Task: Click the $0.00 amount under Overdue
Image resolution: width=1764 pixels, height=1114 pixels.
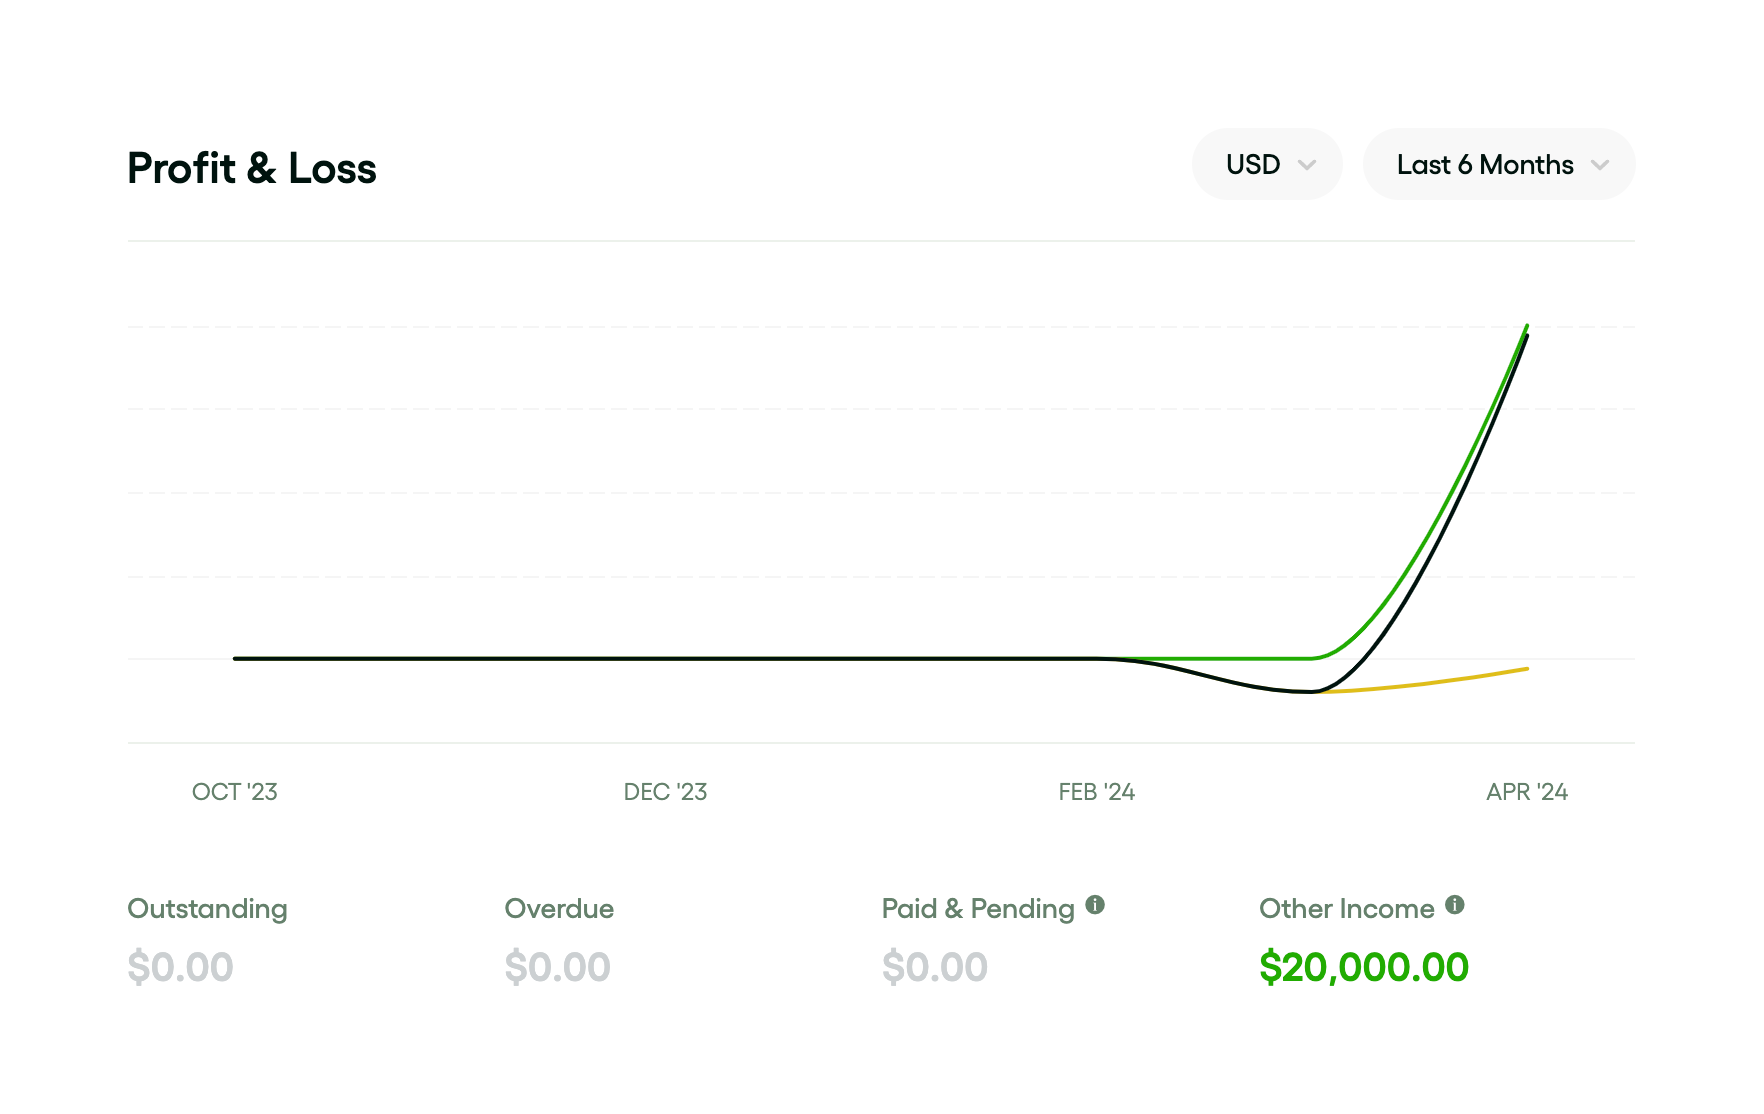Action: 557,967
